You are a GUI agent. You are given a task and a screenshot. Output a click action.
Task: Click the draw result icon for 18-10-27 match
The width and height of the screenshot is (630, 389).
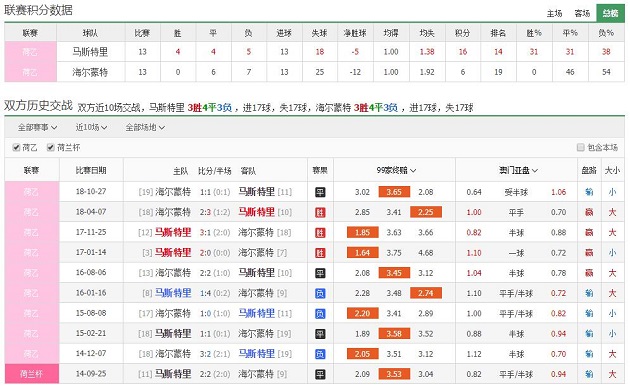coord(320,192)
